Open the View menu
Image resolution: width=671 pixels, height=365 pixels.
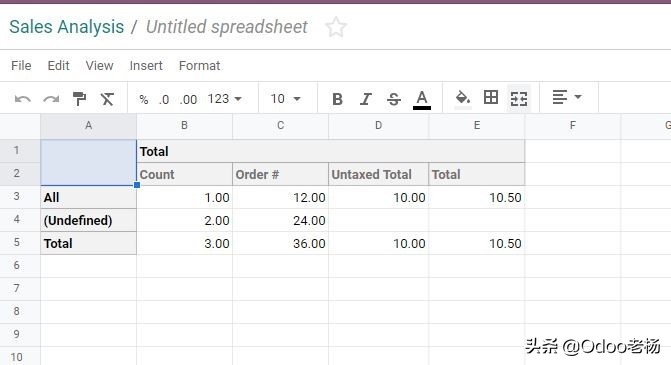[99, 65]
